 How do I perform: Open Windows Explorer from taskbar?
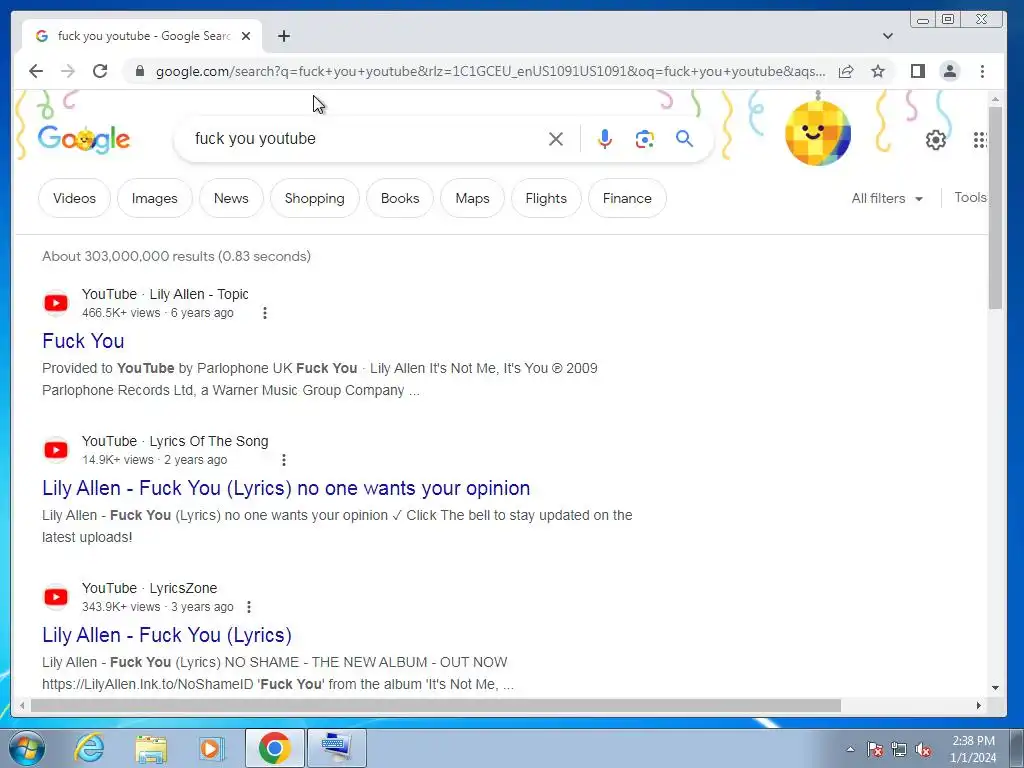(x=151, y=748)
